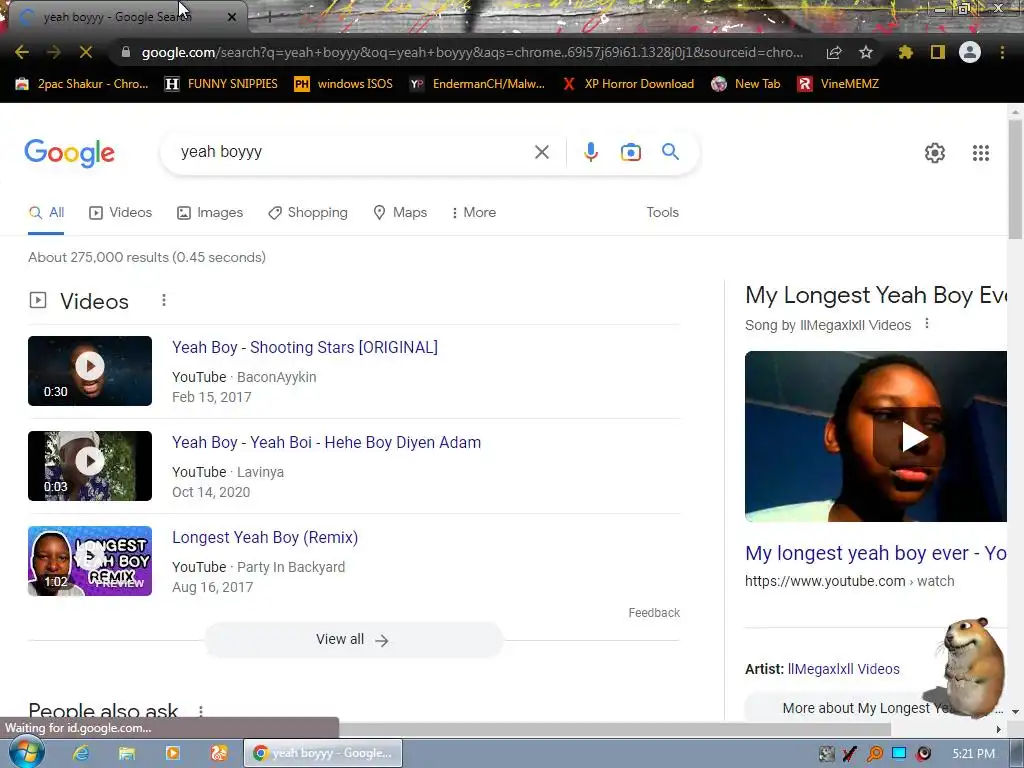Open FUNNY SNIPPIES bookmark

tap(221, 84)
